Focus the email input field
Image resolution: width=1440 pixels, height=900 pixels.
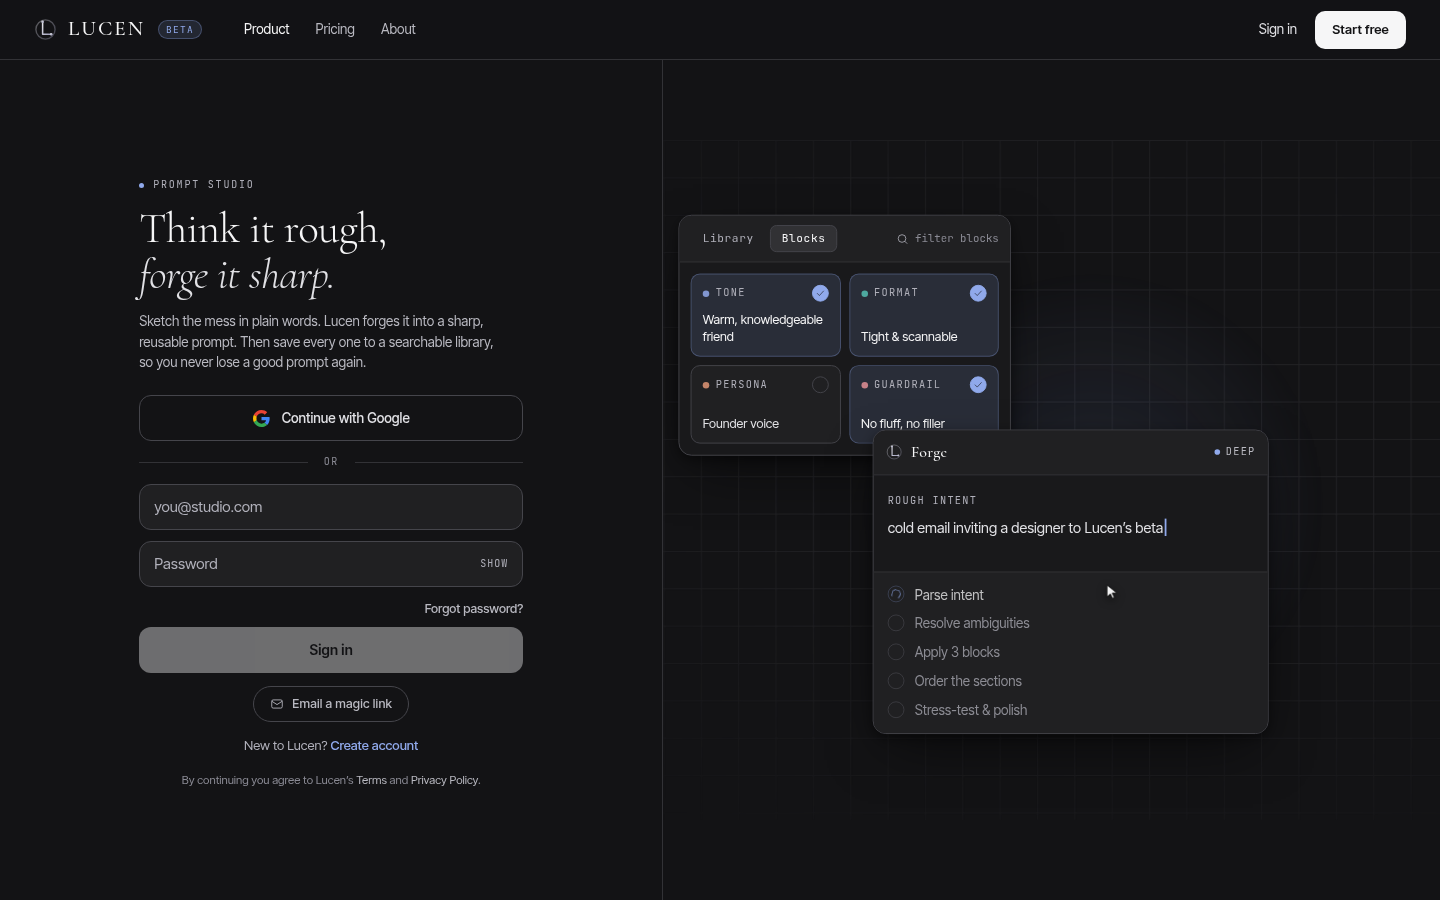point(331,507)
